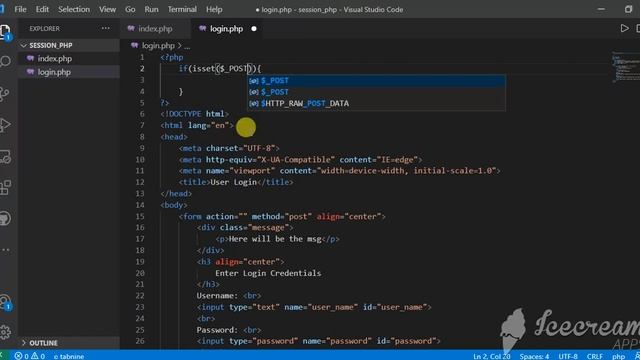Show additional activity bar views (three dots)
Image resolution: width=640 pixels, height=360 pixels.
coord(5,249)
